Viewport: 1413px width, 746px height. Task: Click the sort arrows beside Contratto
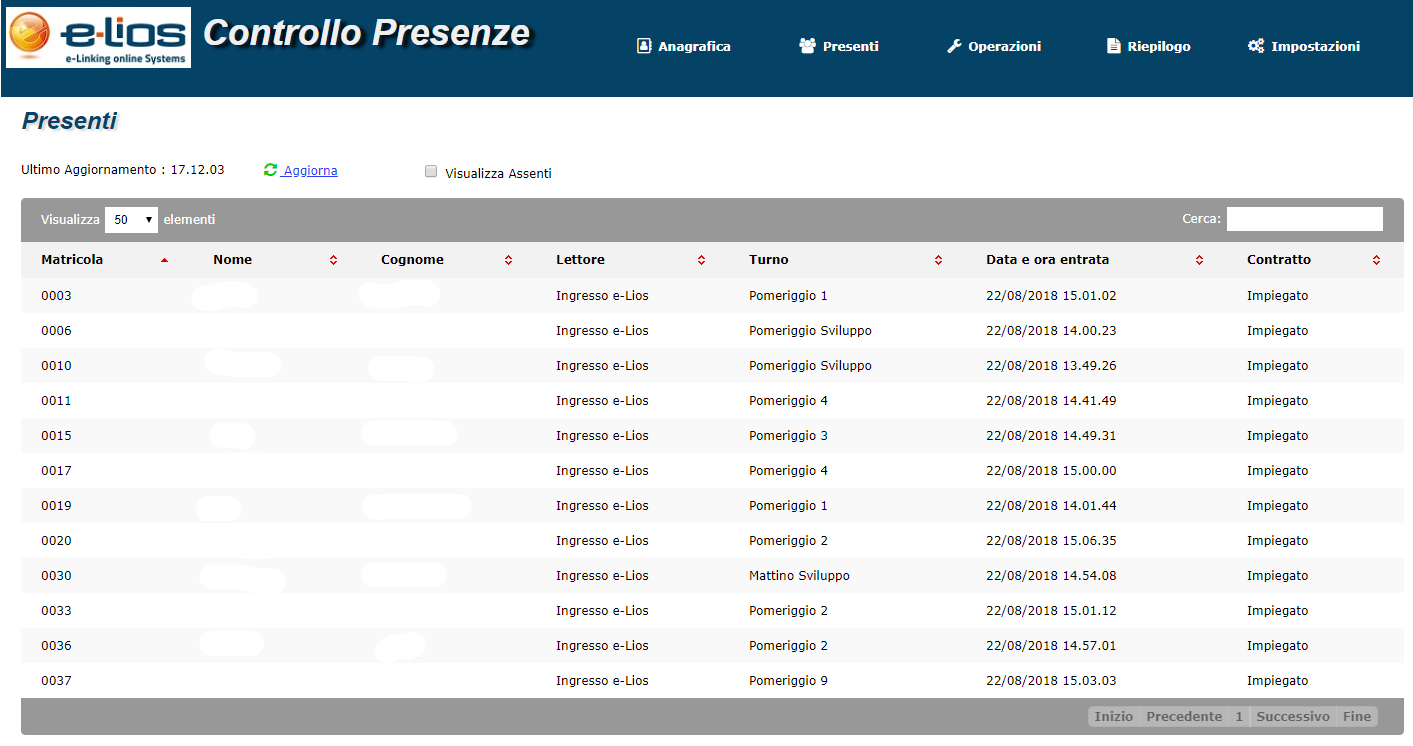coord(1376,260)
